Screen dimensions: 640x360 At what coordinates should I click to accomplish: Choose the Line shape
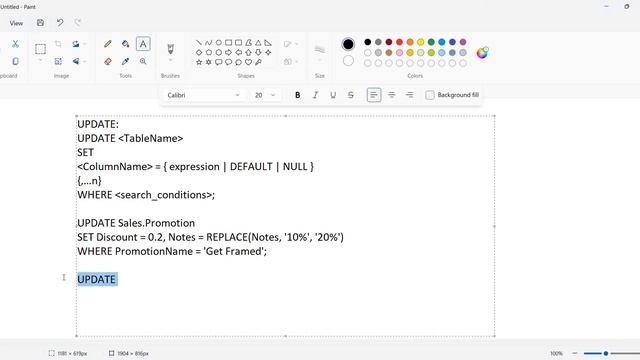199,42
